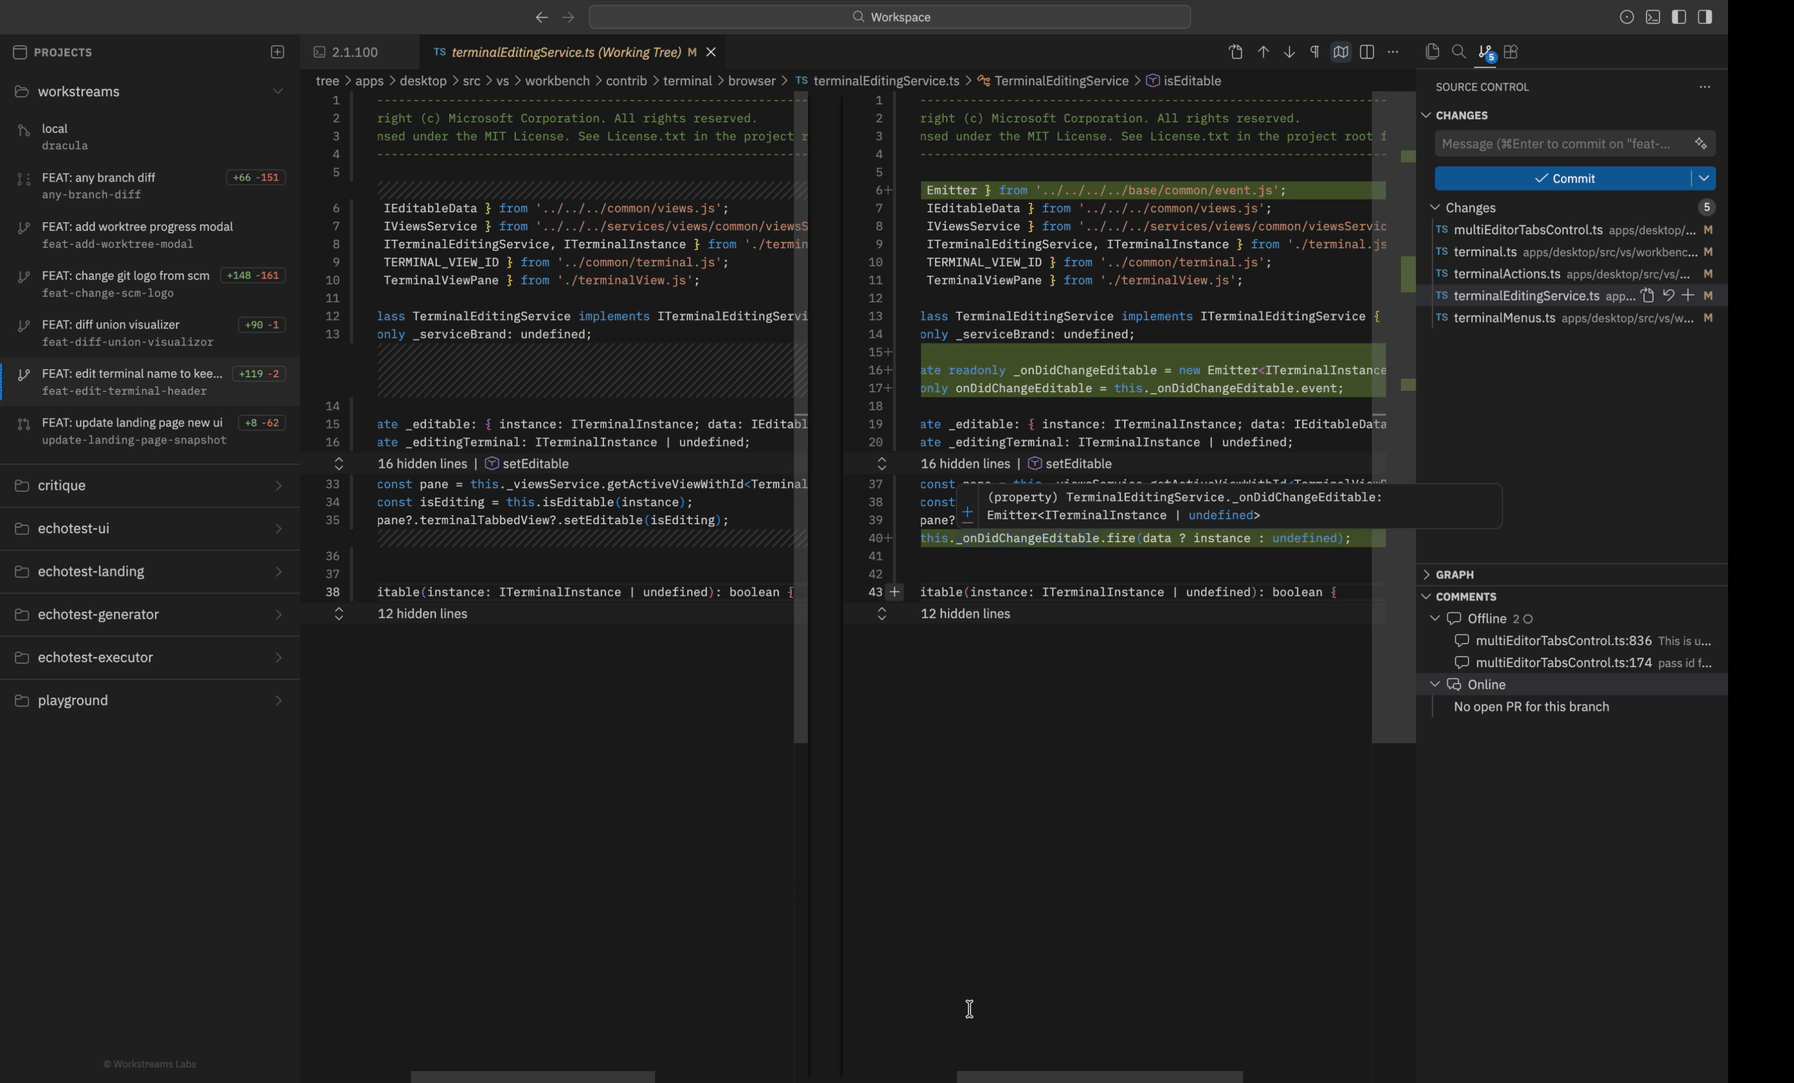Collapse the hidden lines expander at line 16

(x=340, y=463)
